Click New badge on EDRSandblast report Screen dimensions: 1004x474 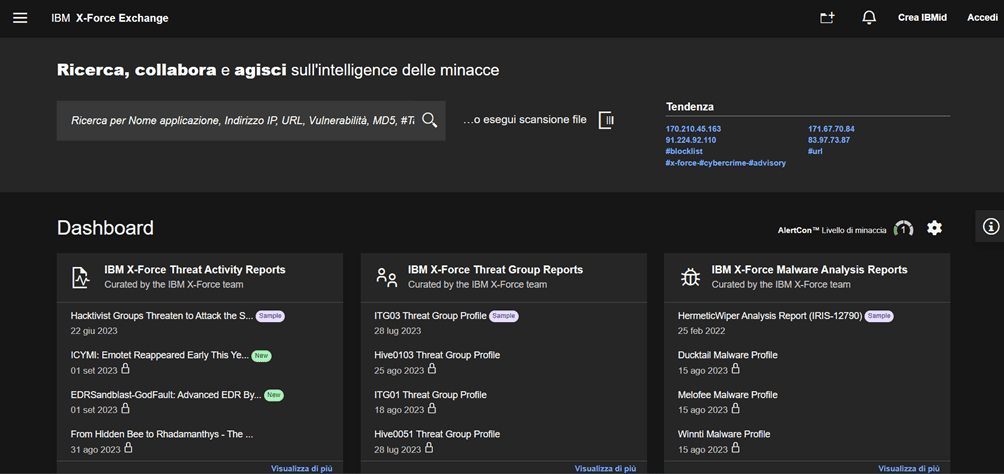tap(273, 395)
